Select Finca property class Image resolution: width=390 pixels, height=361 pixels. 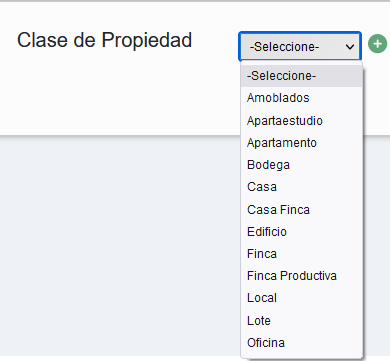point(301,254)
